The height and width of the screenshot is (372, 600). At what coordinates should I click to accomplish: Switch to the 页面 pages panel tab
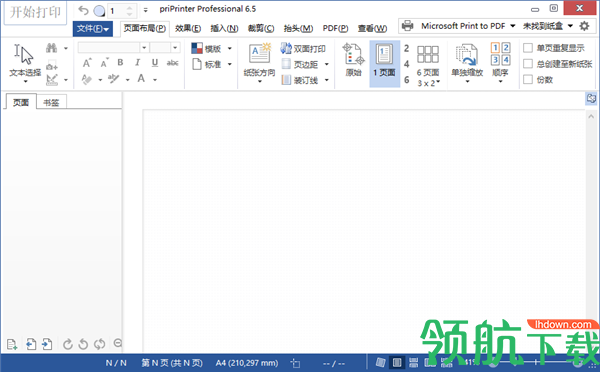point(21,102)
